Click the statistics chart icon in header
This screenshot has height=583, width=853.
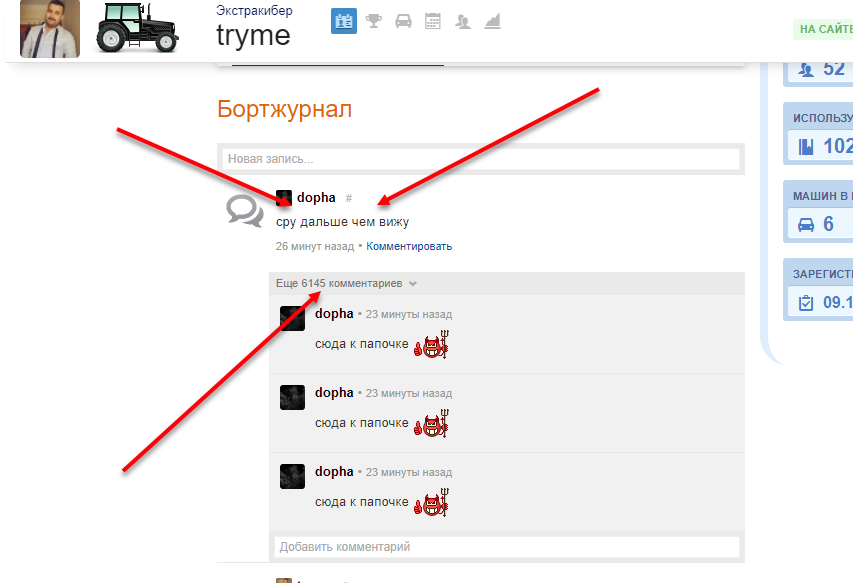tap(492, 21)
